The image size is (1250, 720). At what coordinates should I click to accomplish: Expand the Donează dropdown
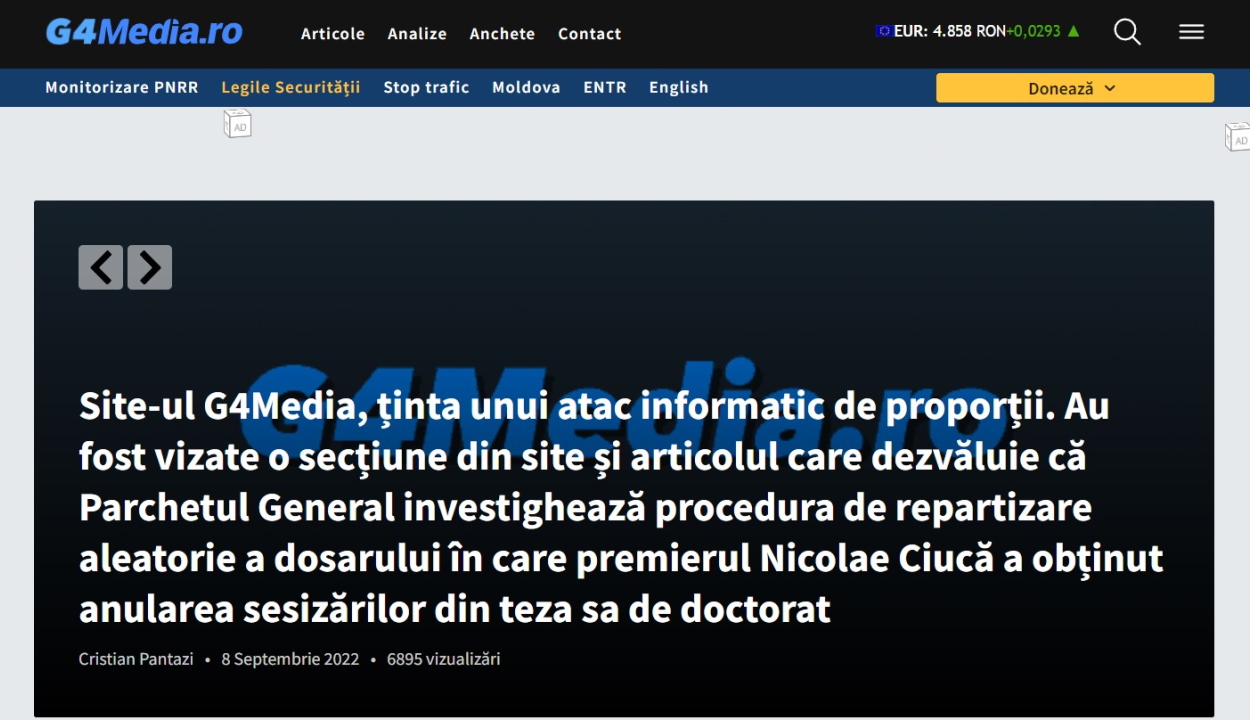[1075, 88]
